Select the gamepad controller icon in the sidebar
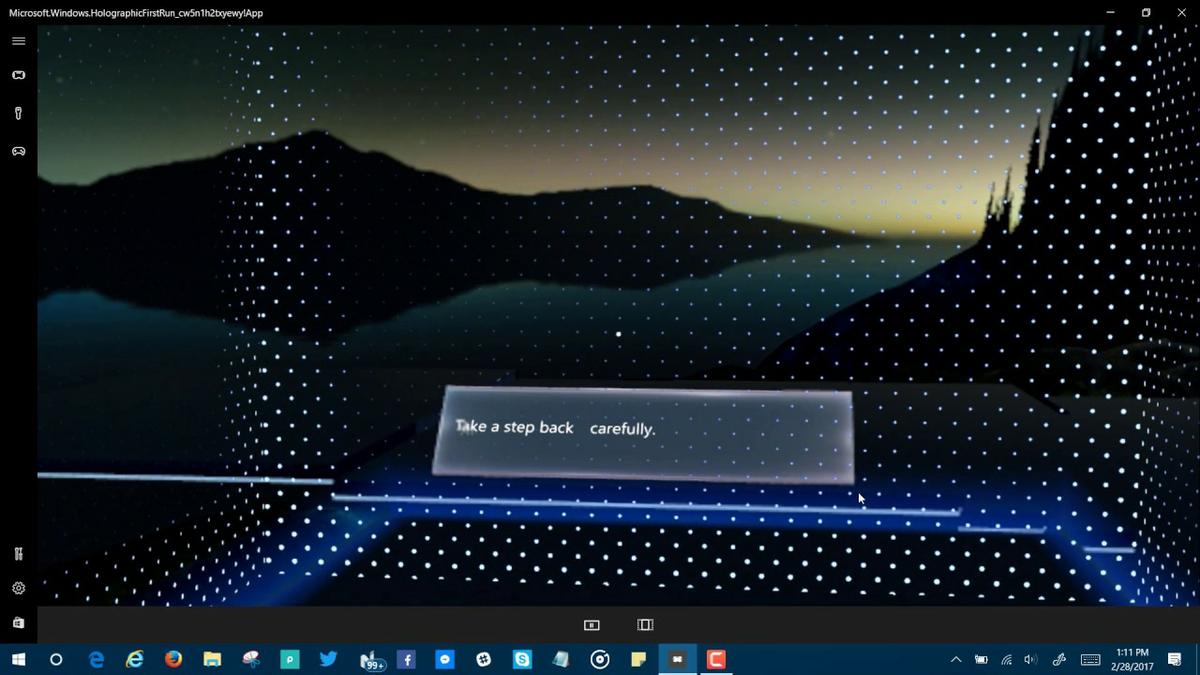1200x675 pixels. click(x=18, y=151)
